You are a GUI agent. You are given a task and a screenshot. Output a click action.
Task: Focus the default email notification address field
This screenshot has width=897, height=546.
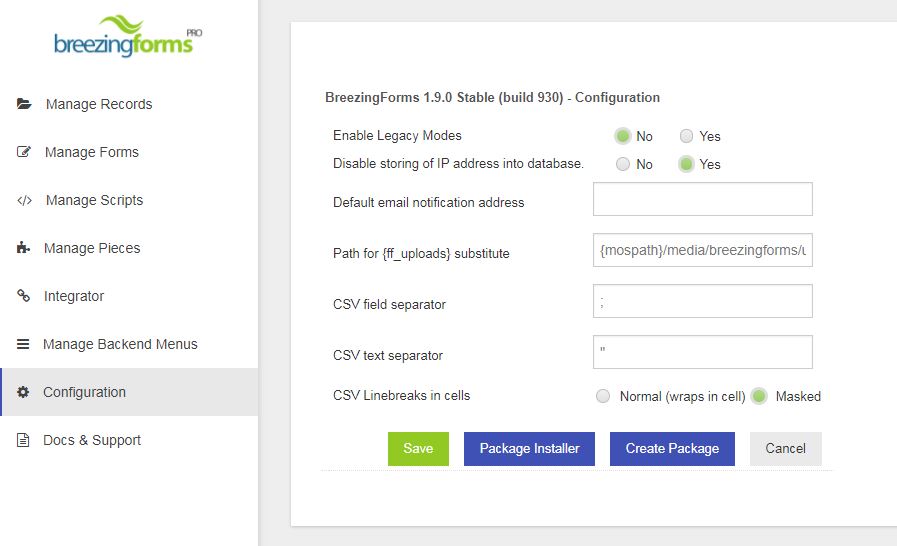point(702,199)
